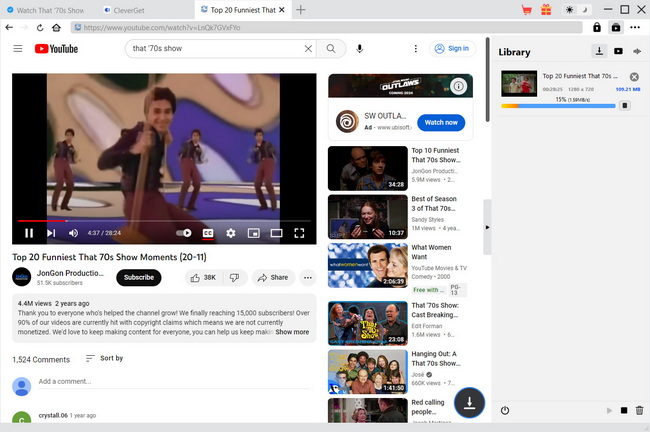Click the YouTube search magnifier button

coord(331,49)
